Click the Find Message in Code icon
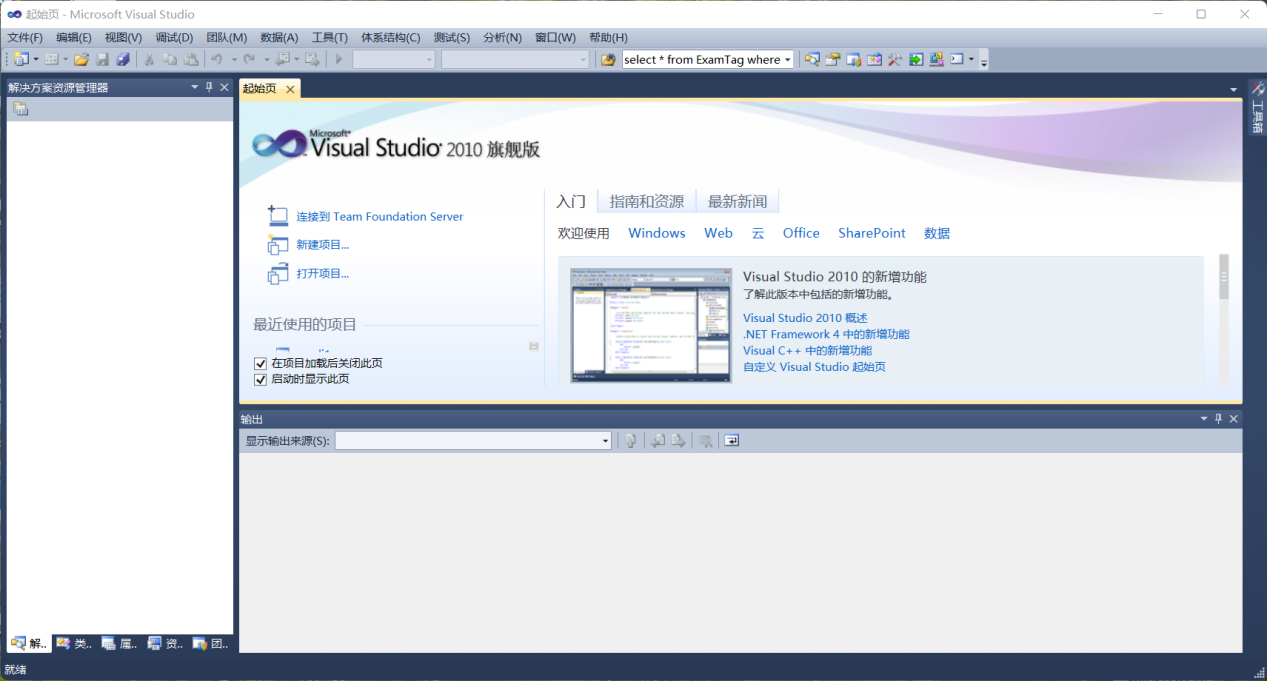Image resolution: width=1267 pixels, height=681 pixels. (630, 440)
